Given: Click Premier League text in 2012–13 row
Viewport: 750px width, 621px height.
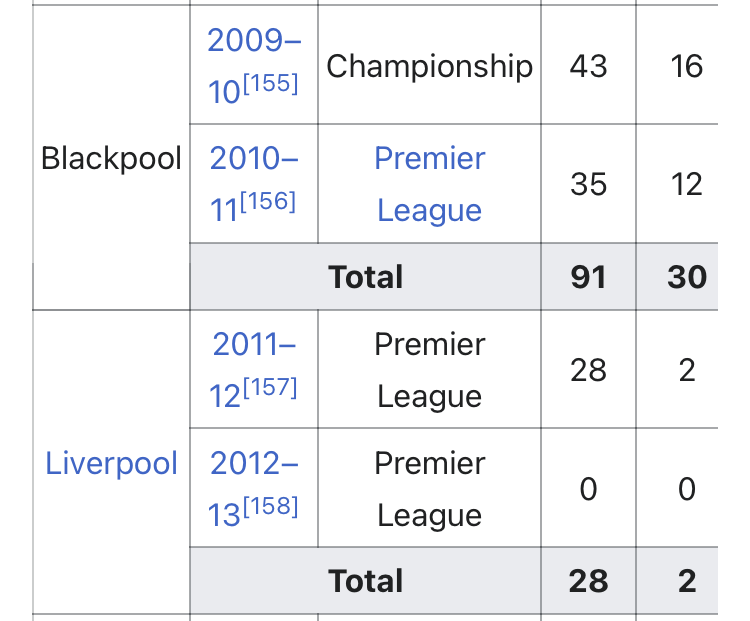Looking at the screenshot, I should coord(430,489).
